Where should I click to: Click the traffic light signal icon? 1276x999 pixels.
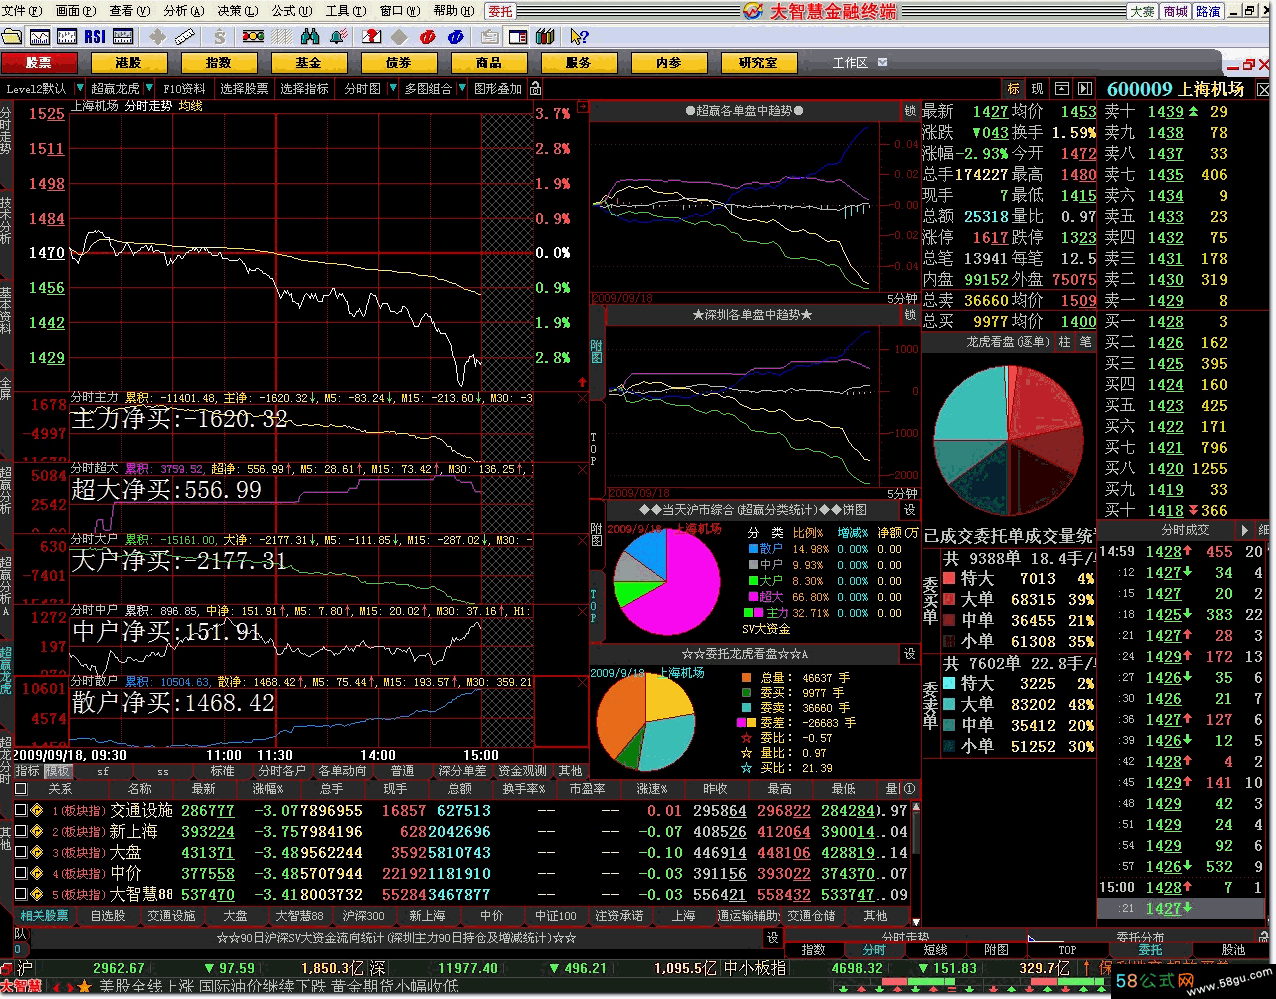point(253,37)
